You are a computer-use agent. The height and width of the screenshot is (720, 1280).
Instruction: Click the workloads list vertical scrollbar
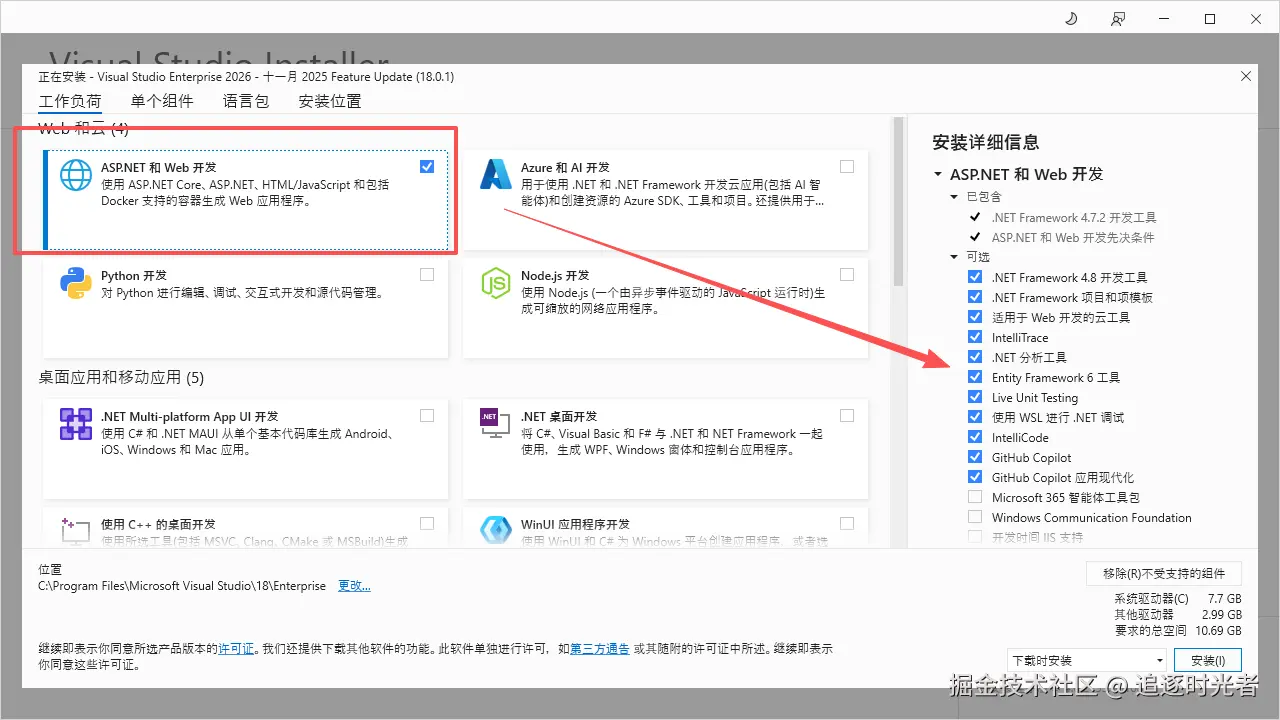pos(898,200)
